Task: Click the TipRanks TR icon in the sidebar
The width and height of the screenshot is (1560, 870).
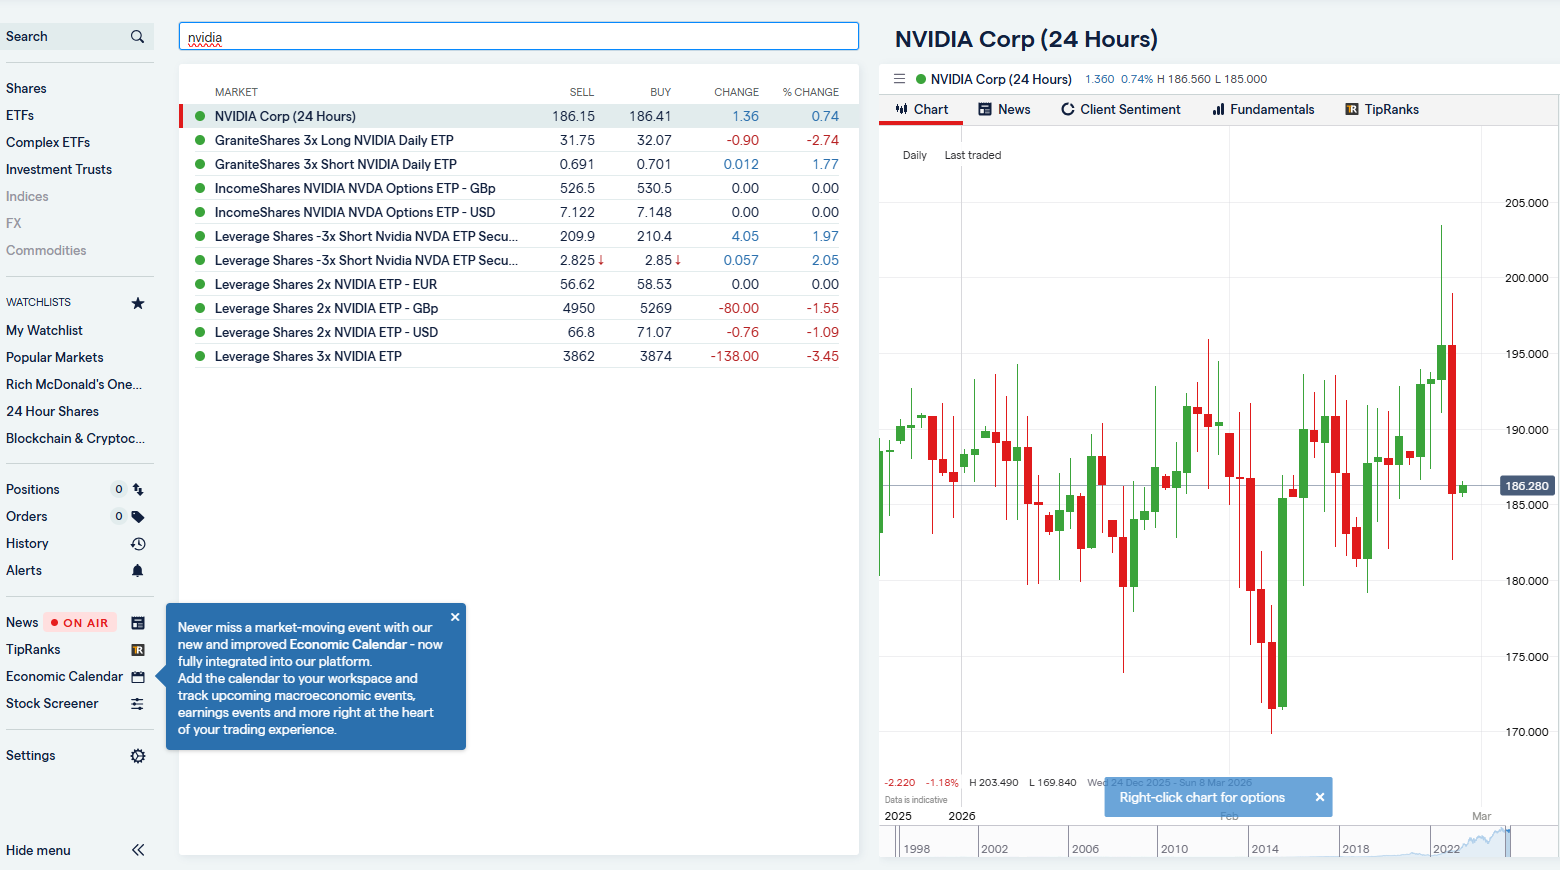Action: point(138,649)
